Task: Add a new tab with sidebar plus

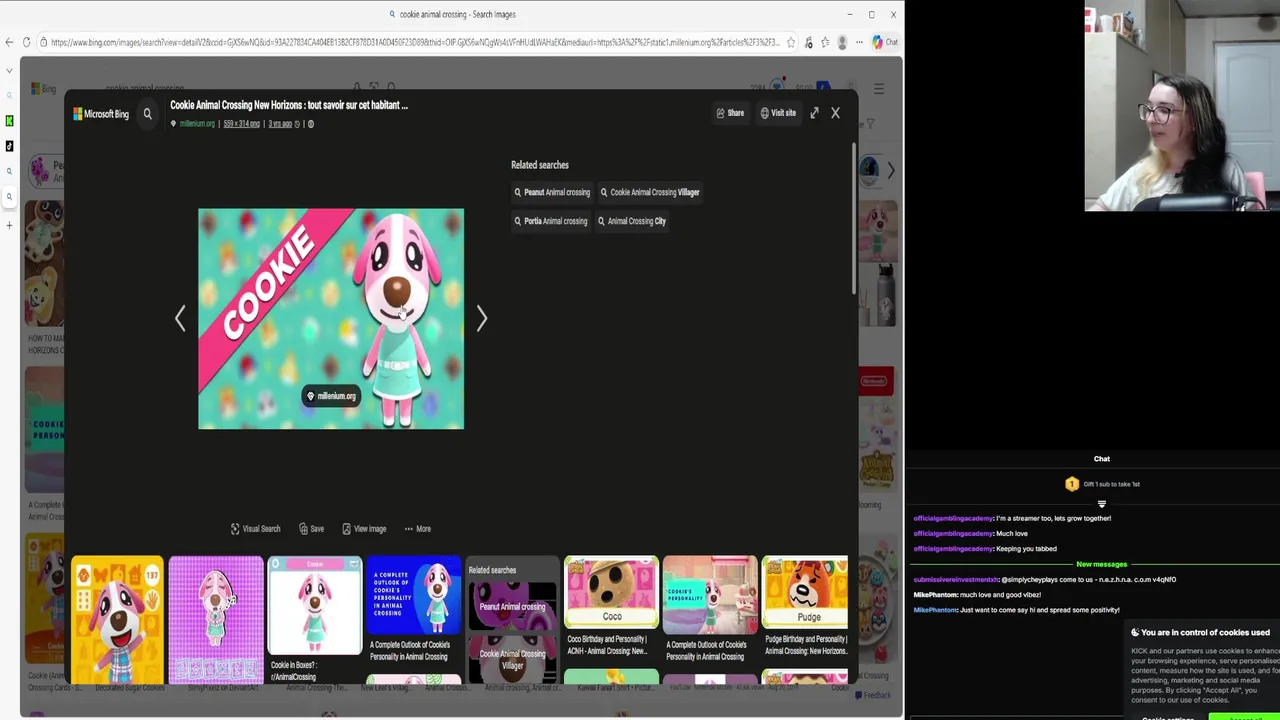Action: [9, 225]
